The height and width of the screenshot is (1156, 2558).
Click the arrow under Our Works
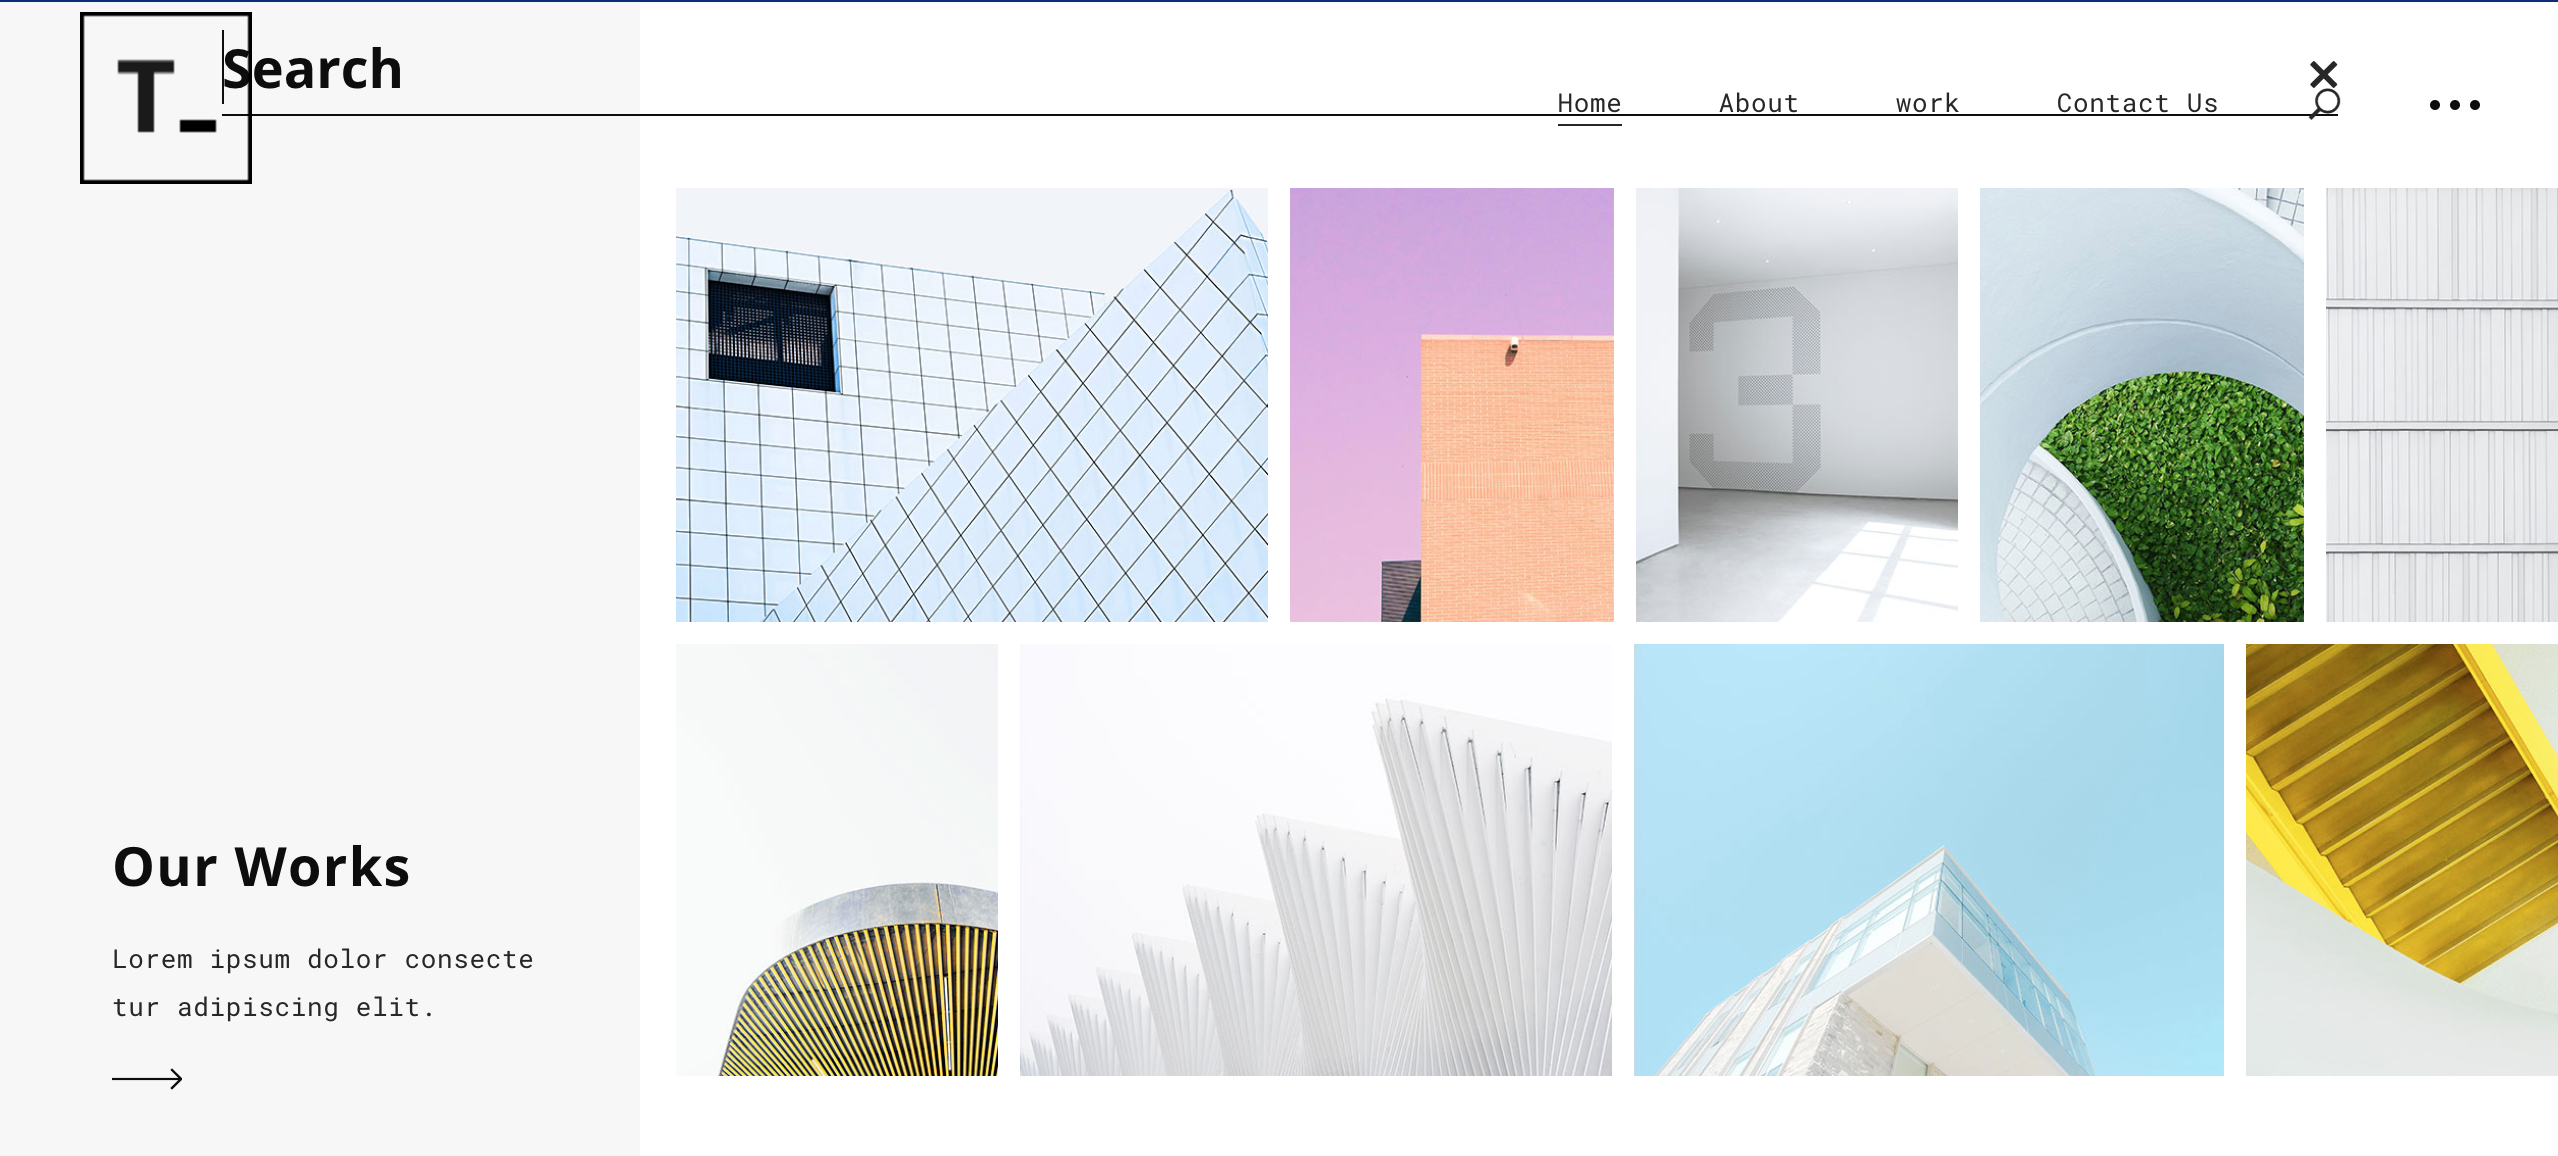pos(147,1078)
